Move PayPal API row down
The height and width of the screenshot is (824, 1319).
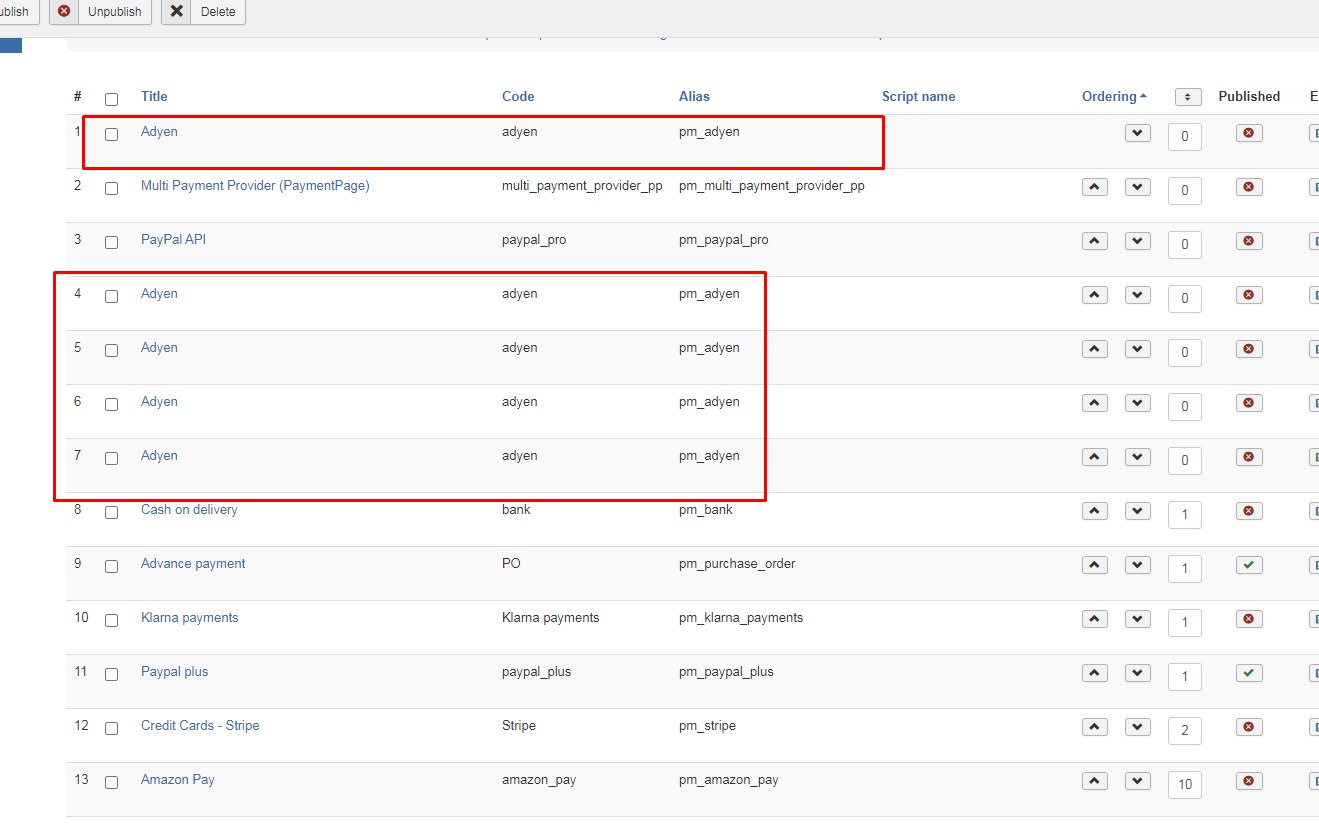tap(1138, 241)
